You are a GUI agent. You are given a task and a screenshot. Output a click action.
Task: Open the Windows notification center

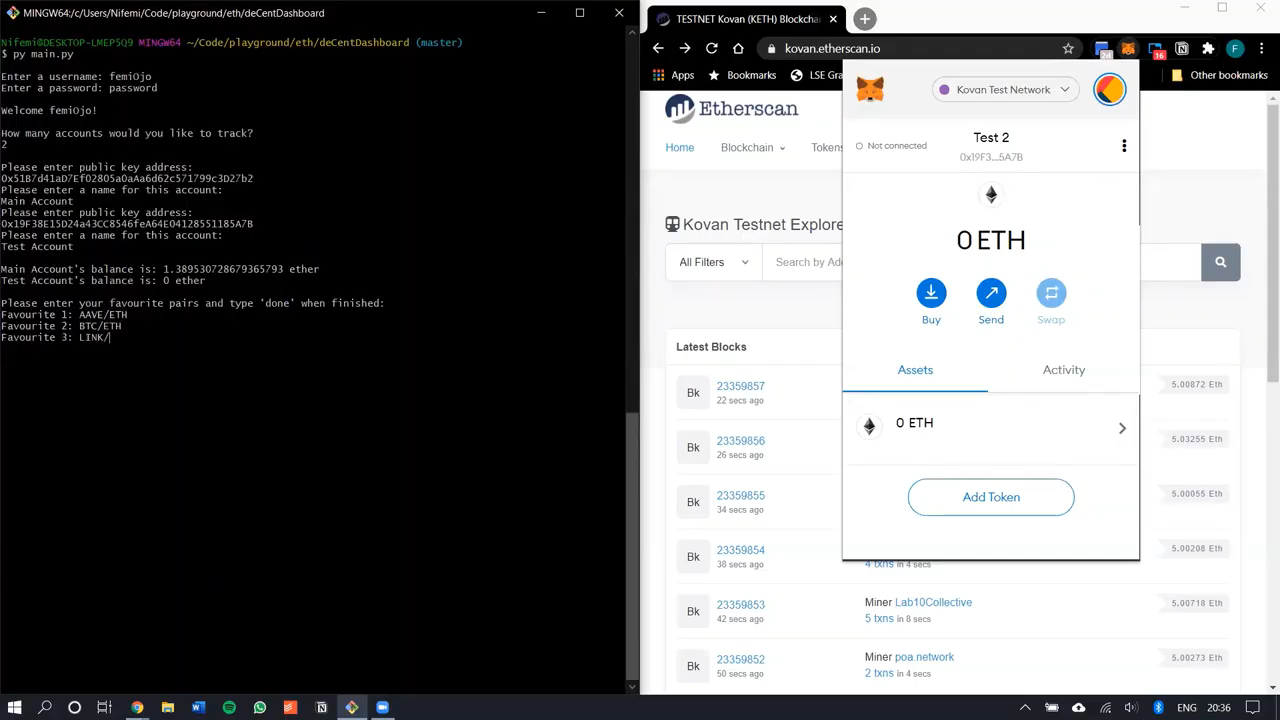click(x=1259, y=707)
